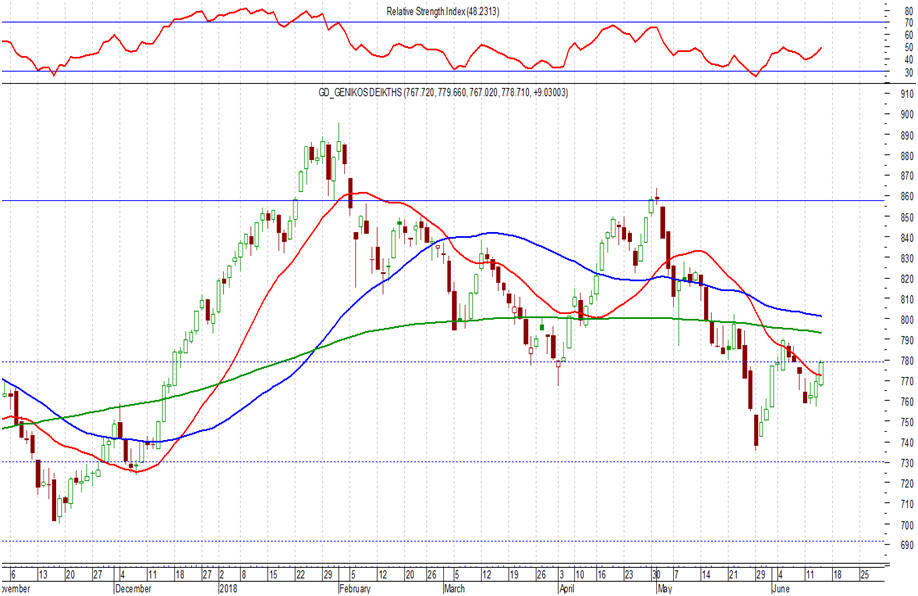Click the 850 price axis label
The height and width of the screenshot is (596, 918).
pos(907,217)
